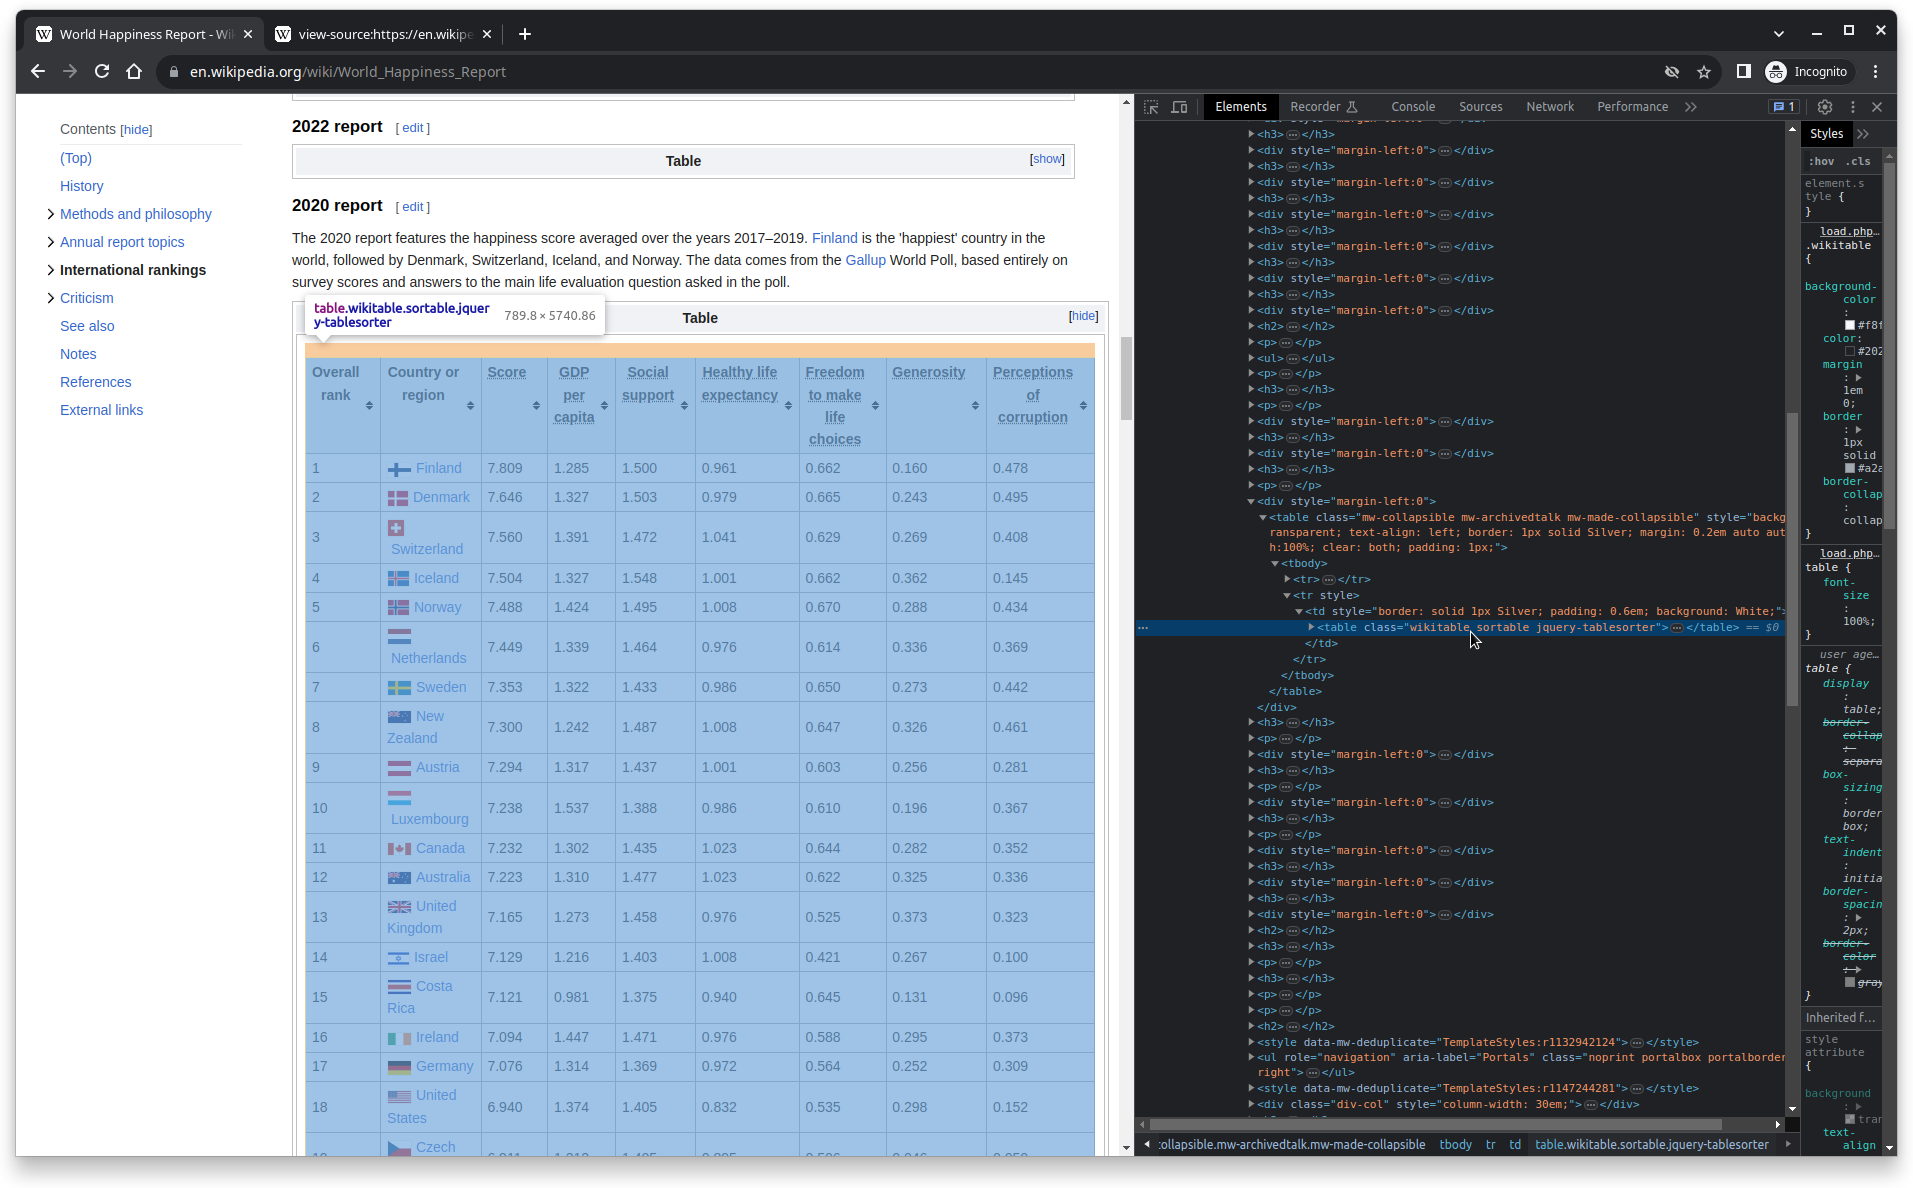Switch to the Console tab
Viewport: 1913px width, 1188px height.
1412,107
